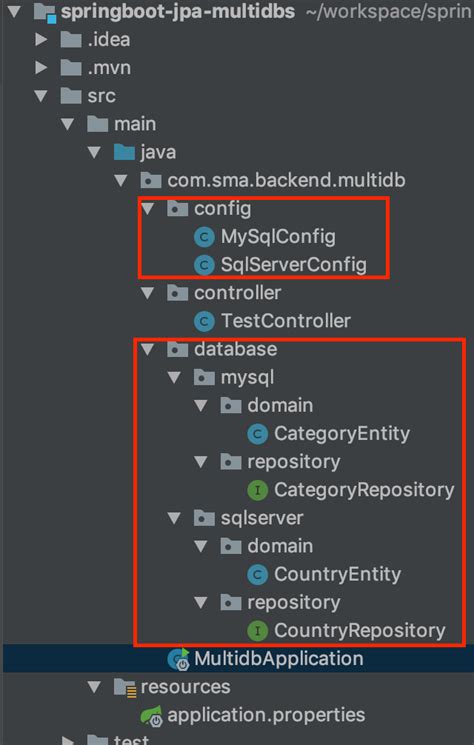Expand the .mvn folder
This screenshot has width=474, height=745.
click(x=42, y=67)
